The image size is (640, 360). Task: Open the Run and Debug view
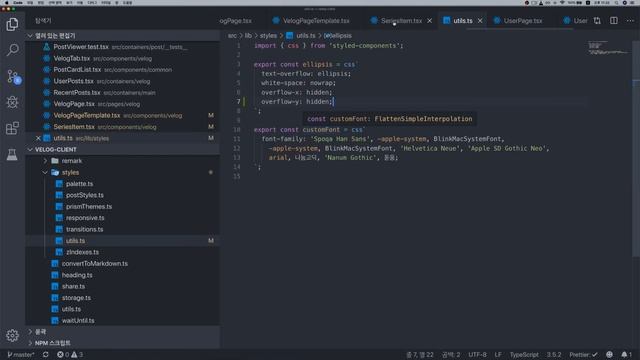[x=12, y=102]
